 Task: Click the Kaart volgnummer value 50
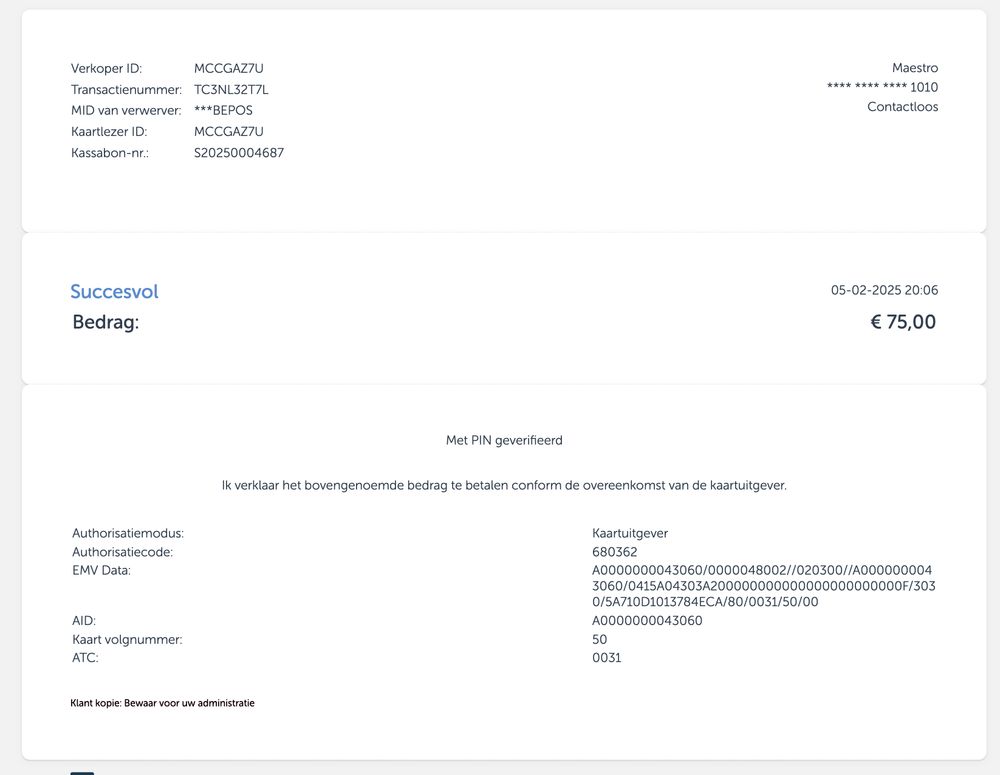click(600, 639)
